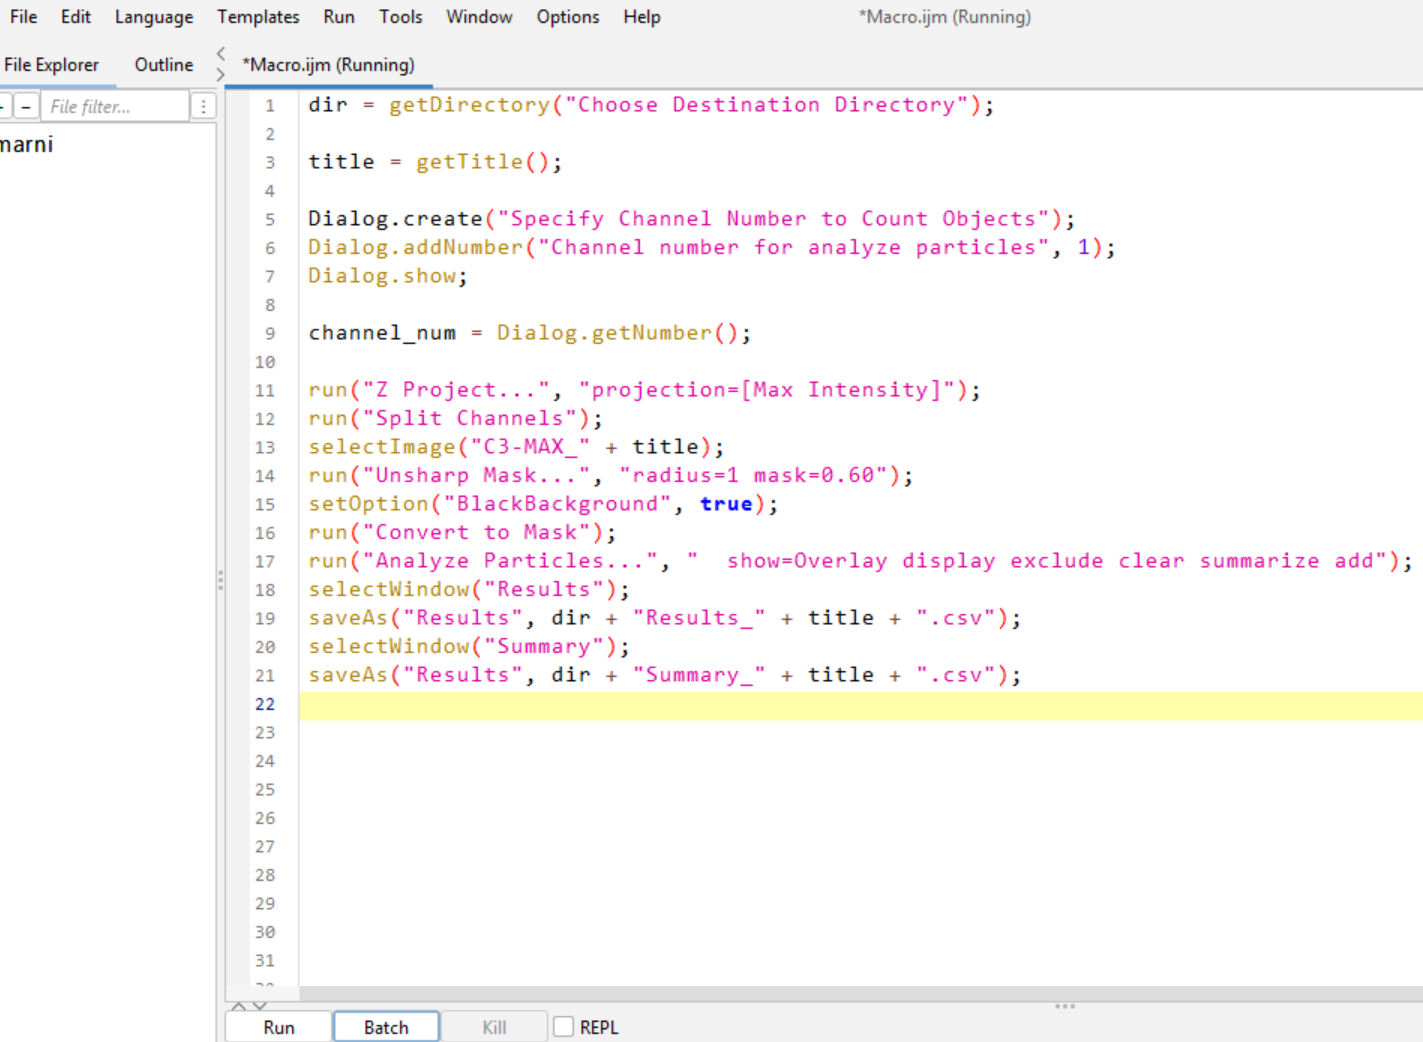Click the up arrow on the bottom divider

(239, 1006)
